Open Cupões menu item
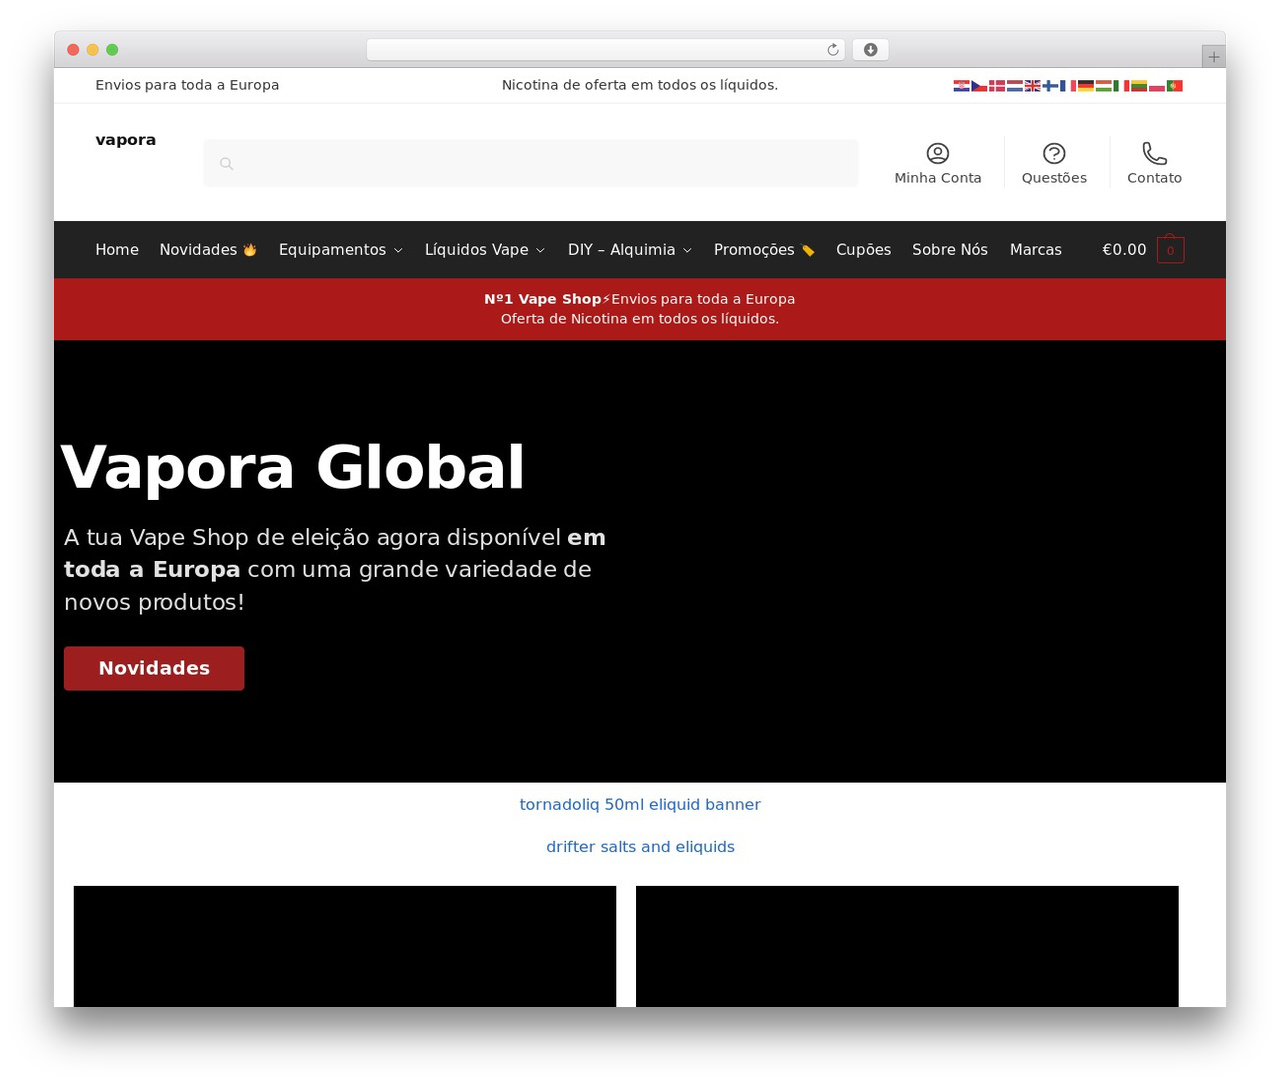Screen dimensions: 1280x1084 [863, 250]
